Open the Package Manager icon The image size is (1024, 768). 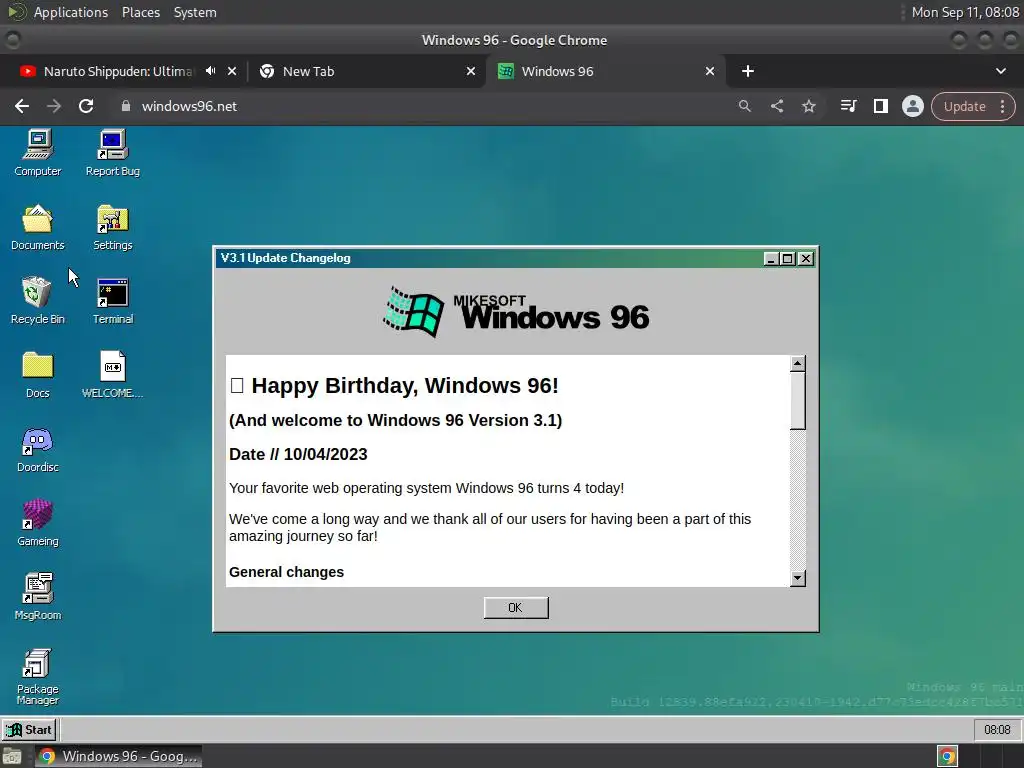pyautogui.click(x=37, y=677)
